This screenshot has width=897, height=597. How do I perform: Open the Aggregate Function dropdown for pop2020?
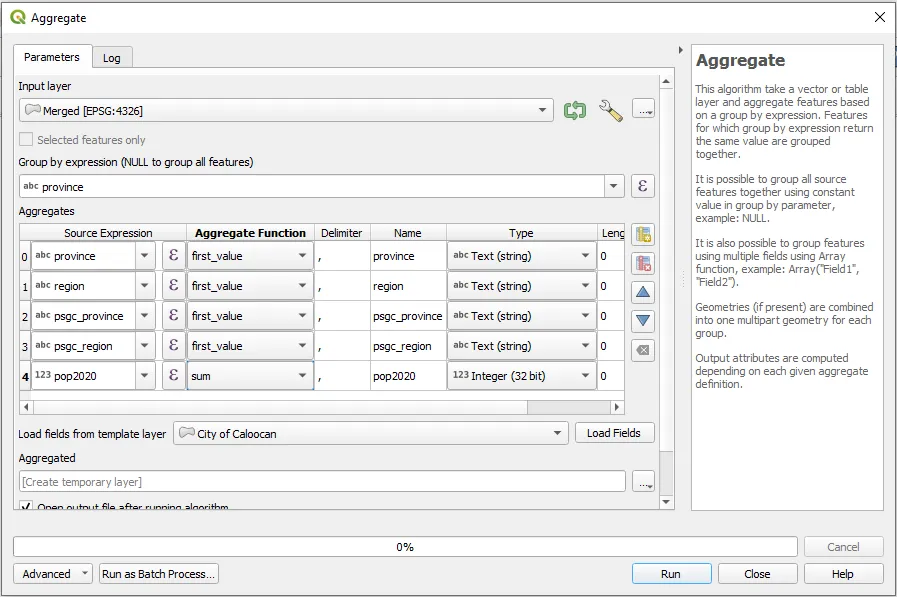[x=303, y=377]
